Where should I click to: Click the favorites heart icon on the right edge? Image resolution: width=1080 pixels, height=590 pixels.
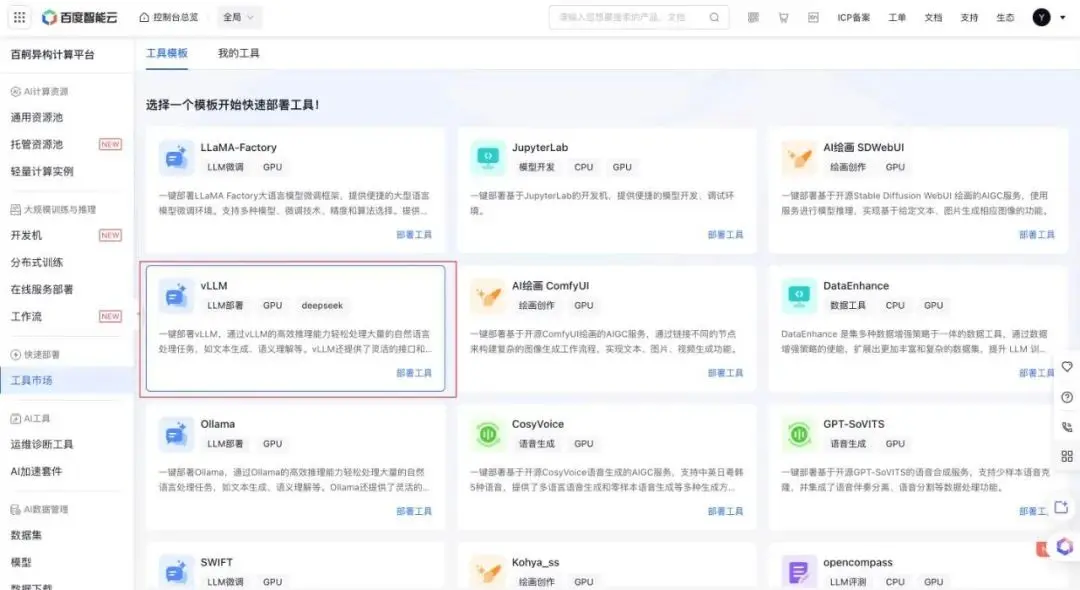pyautogui.click(x=1066, y=366)
